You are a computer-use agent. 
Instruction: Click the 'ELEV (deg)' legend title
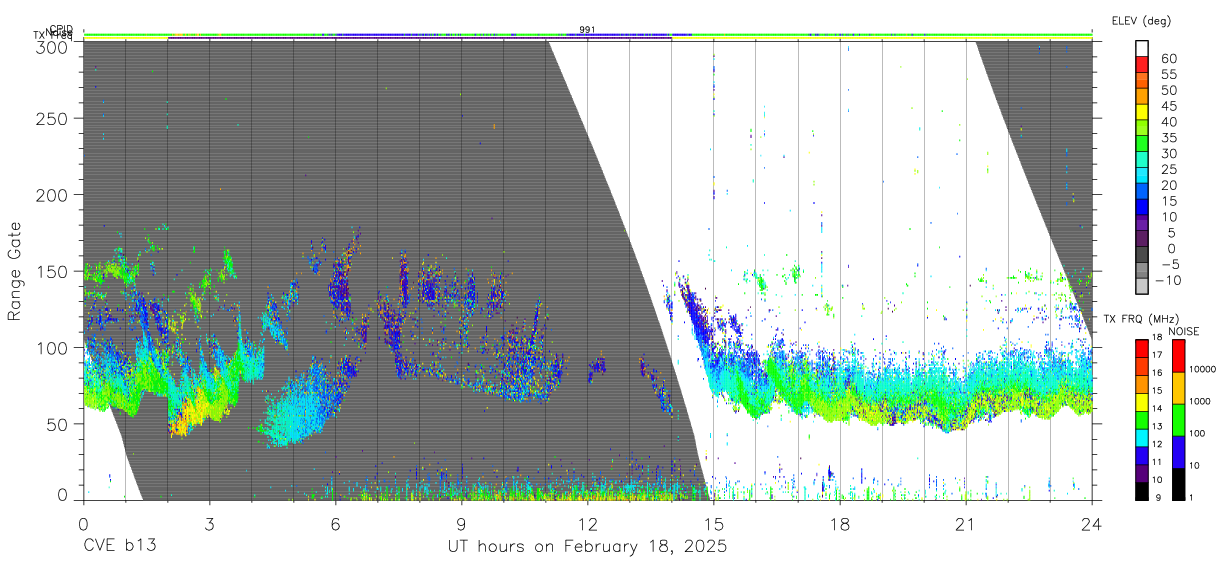(1141, 20)
